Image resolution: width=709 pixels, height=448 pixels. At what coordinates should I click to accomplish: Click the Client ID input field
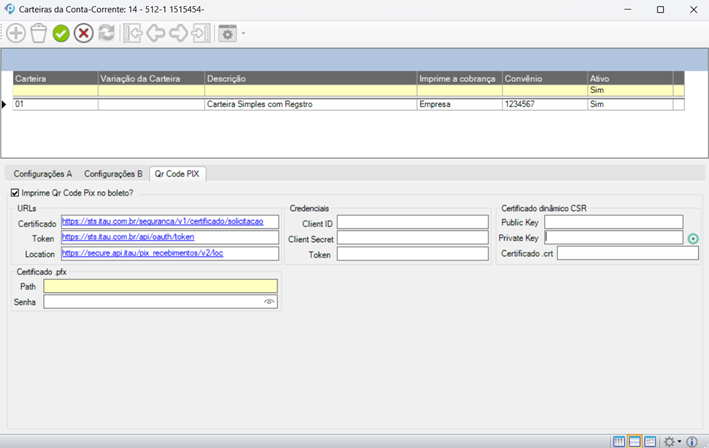pos(412,222)
